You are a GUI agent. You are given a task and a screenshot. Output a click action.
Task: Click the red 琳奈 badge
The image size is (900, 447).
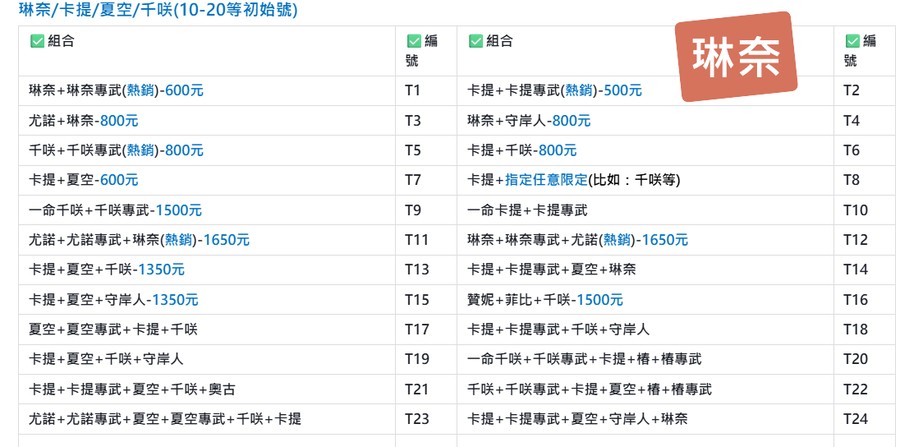(735, 58)
